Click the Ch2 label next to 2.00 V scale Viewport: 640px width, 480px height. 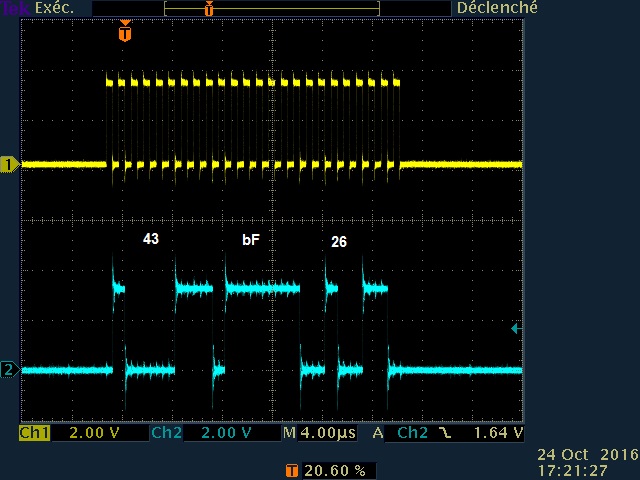166,433
